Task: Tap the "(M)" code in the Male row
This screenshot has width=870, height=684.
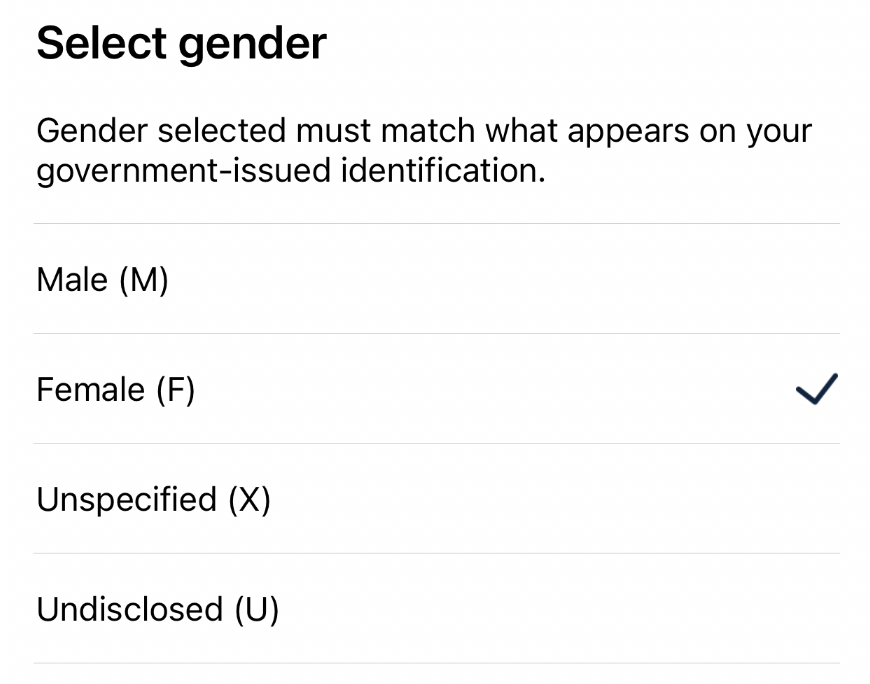Action: [144, 280]
